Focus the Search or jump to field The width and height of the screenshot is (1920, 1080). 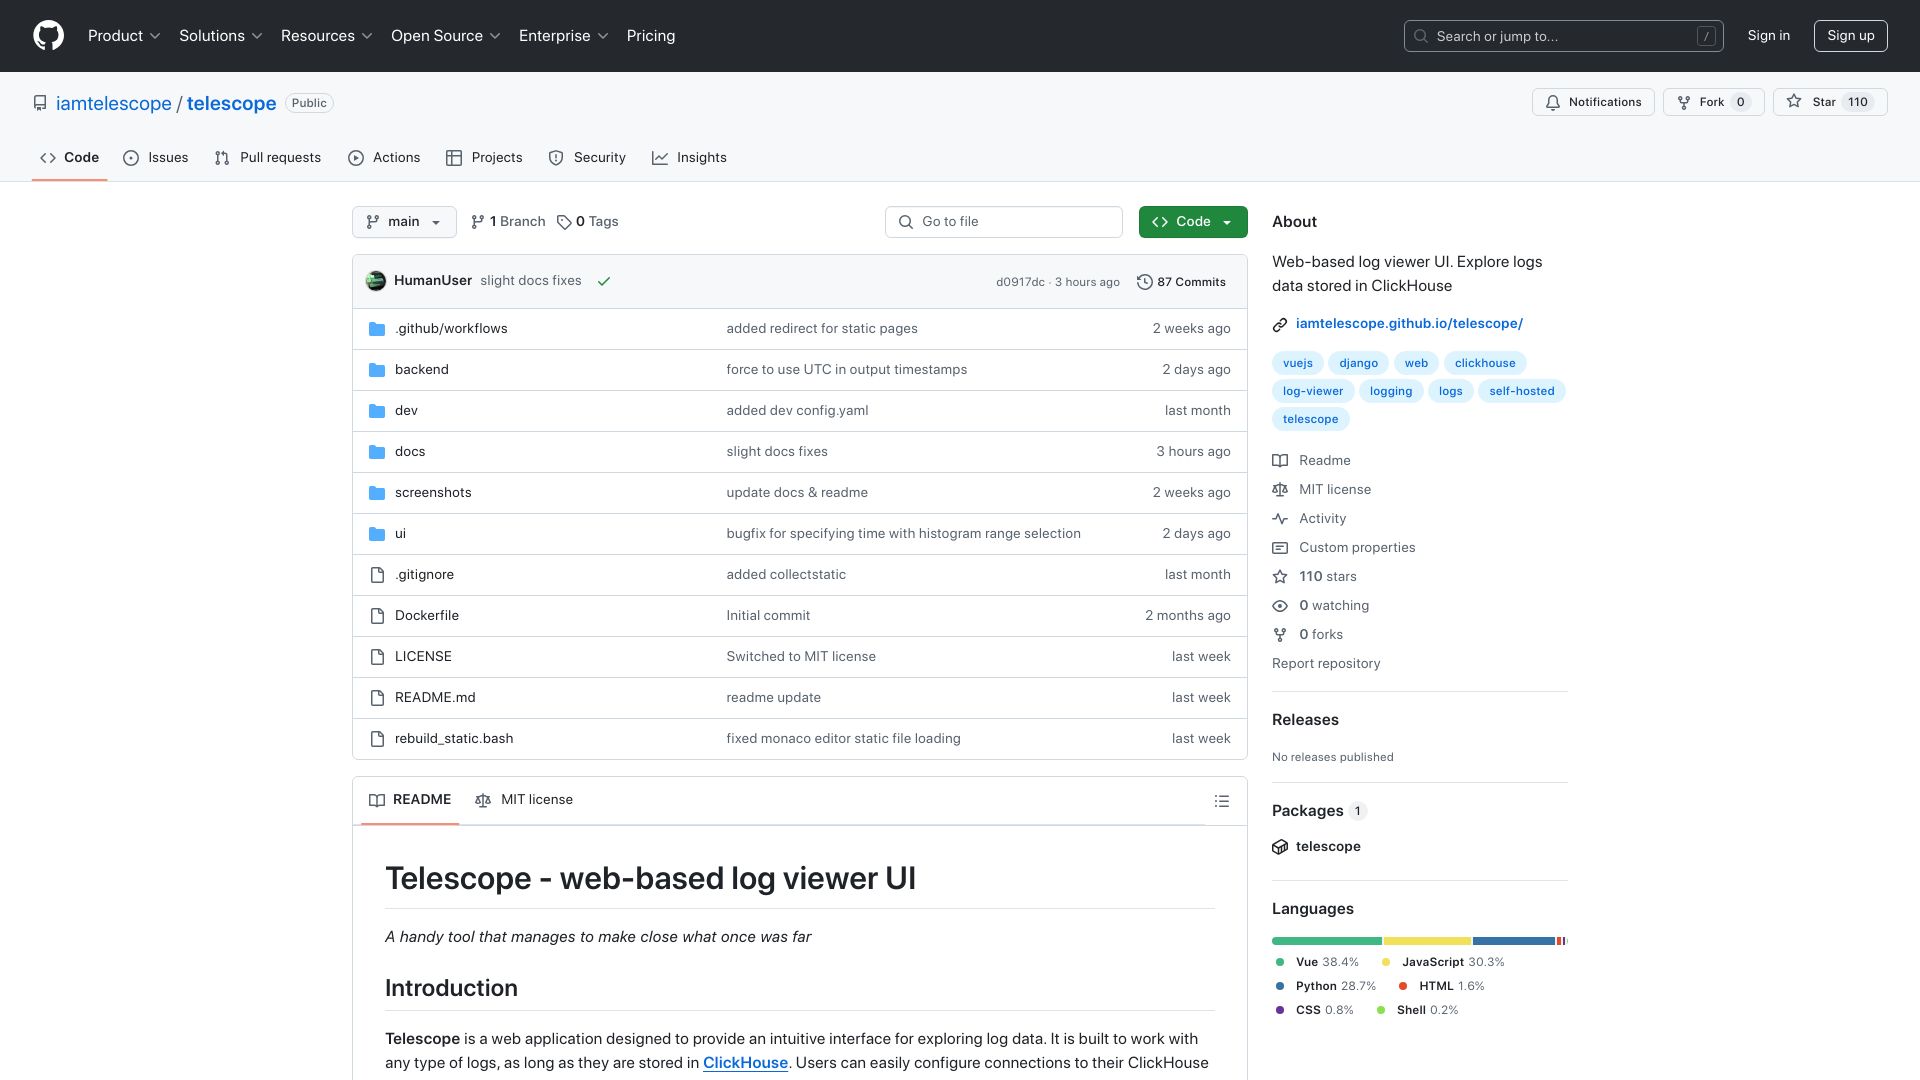coord(1564,36)
